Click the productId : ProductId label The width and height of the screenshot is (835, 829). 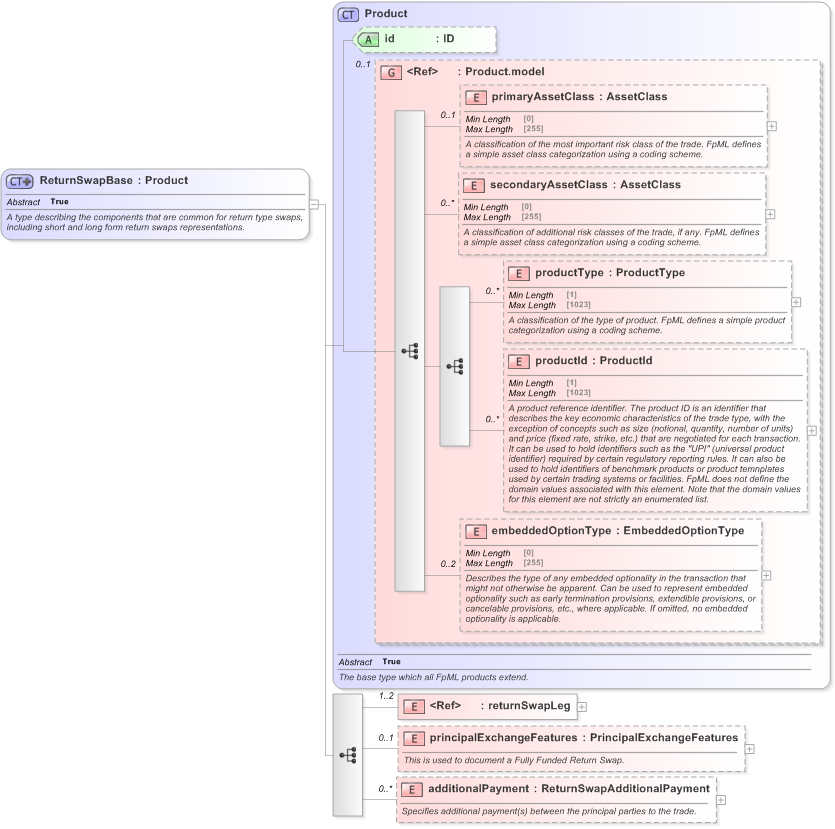(x=593, y=360)
